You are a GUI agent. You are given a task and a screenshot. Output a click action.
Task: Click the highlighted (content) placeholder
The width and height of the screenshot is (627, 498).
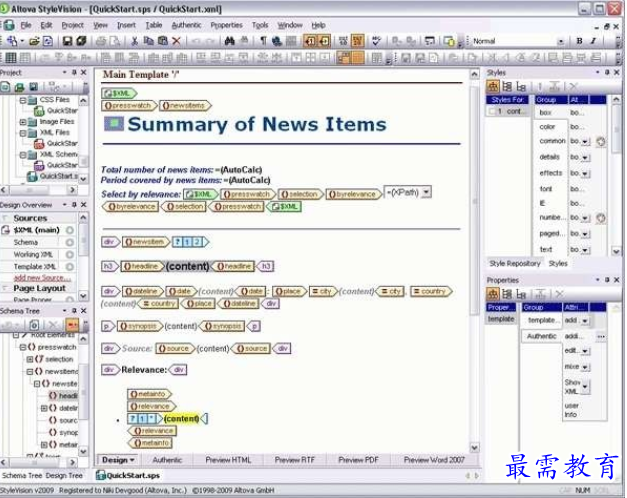tap(182, 419)
